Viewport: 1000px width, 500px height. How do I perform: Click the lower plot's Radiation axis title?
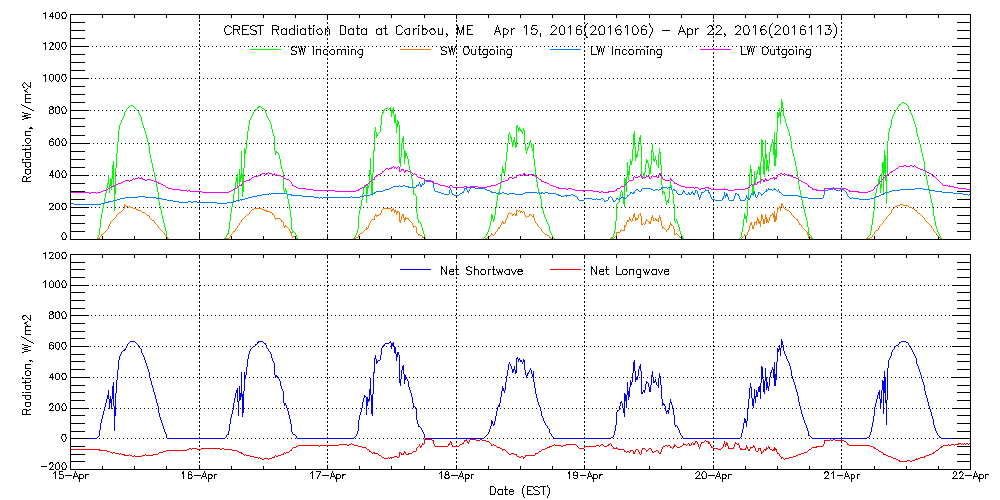point(30,360)
